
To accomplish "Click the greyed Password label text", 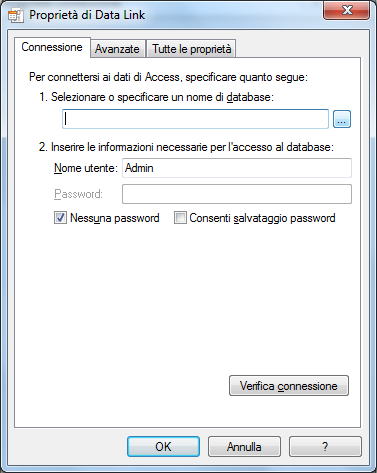I will 79,194.
